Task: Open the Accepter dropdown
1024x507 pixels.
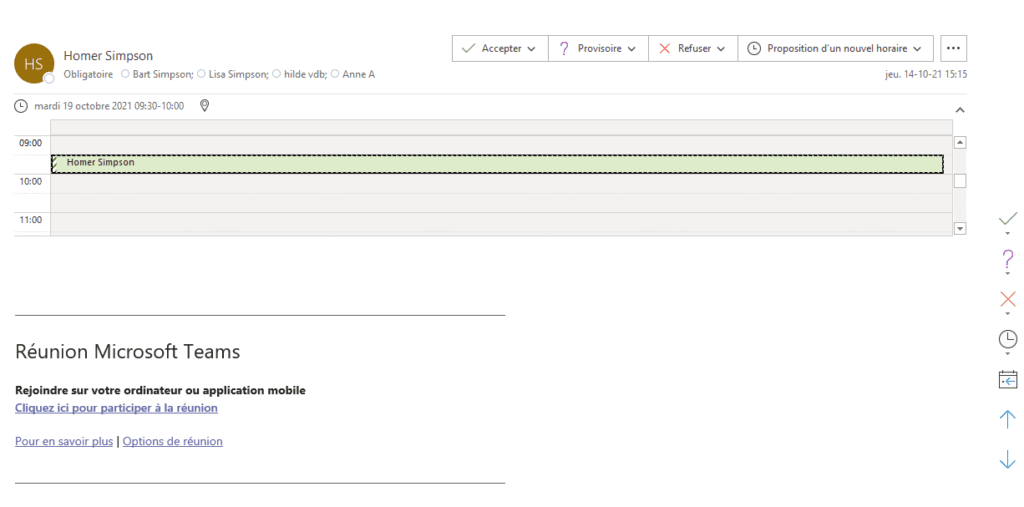Action: pos(499,48)
